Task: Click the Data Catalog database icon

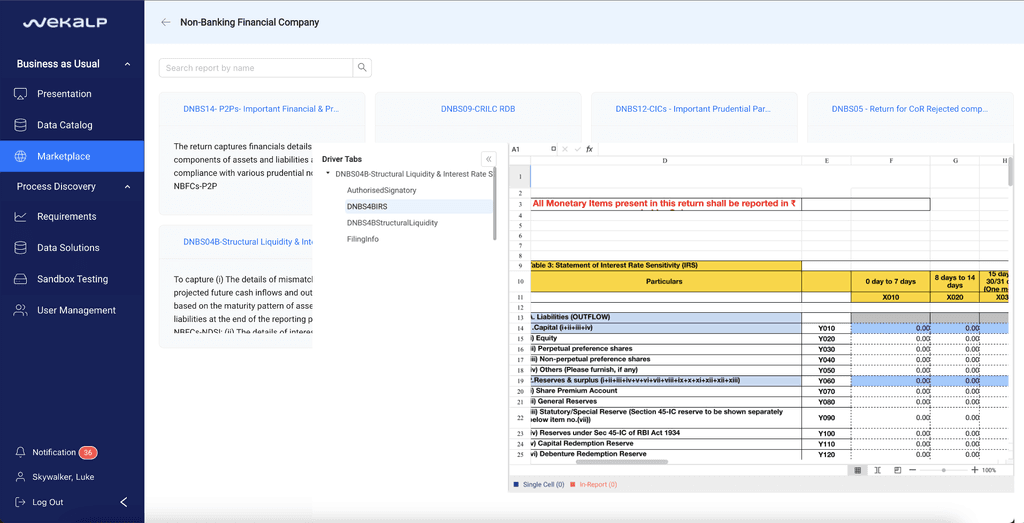Action: coord(20,125)
